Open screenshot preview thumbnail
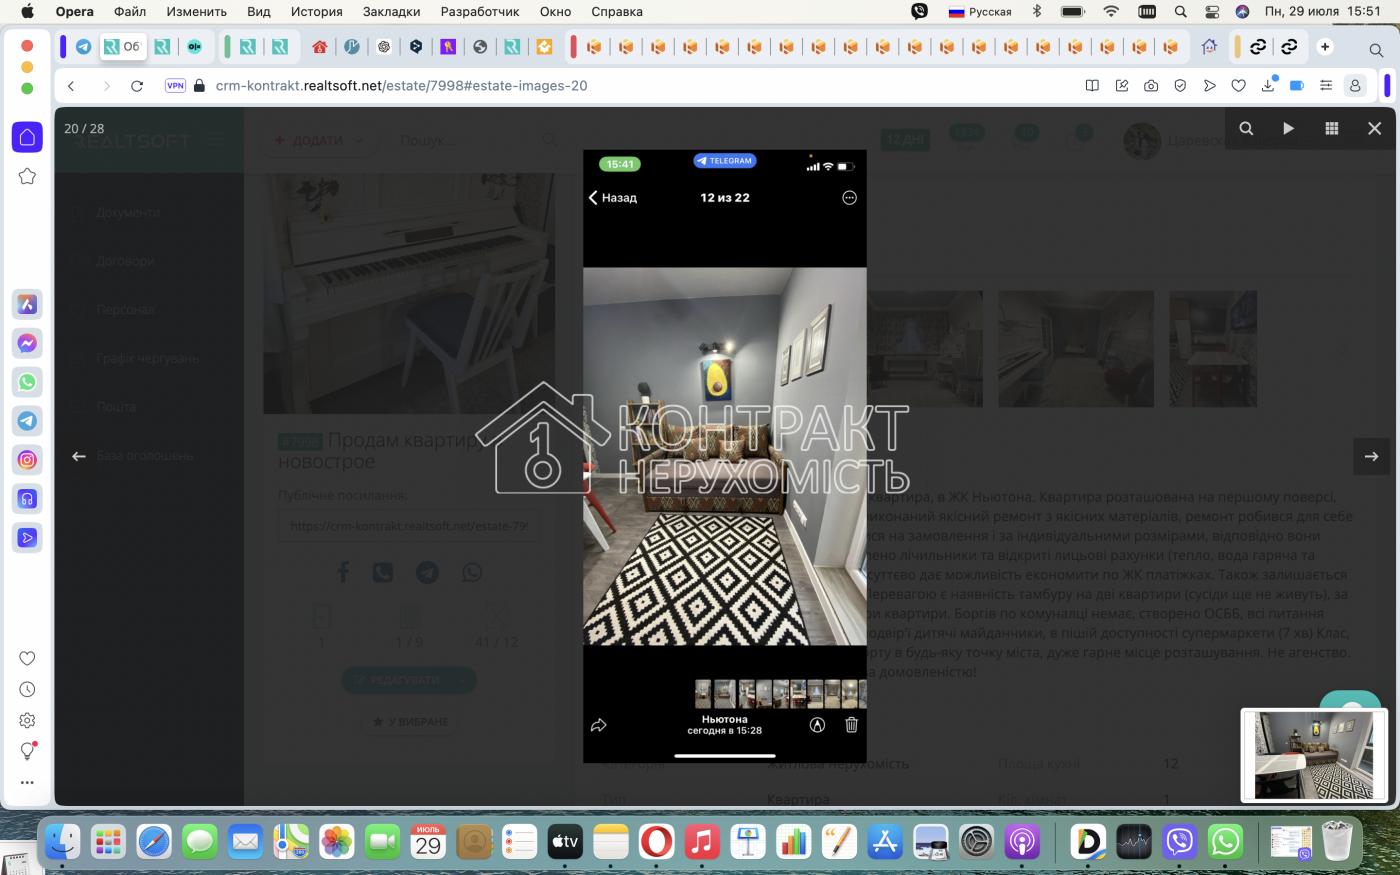This screenshot has height=875, width=1400. [x=1314, y=755]
